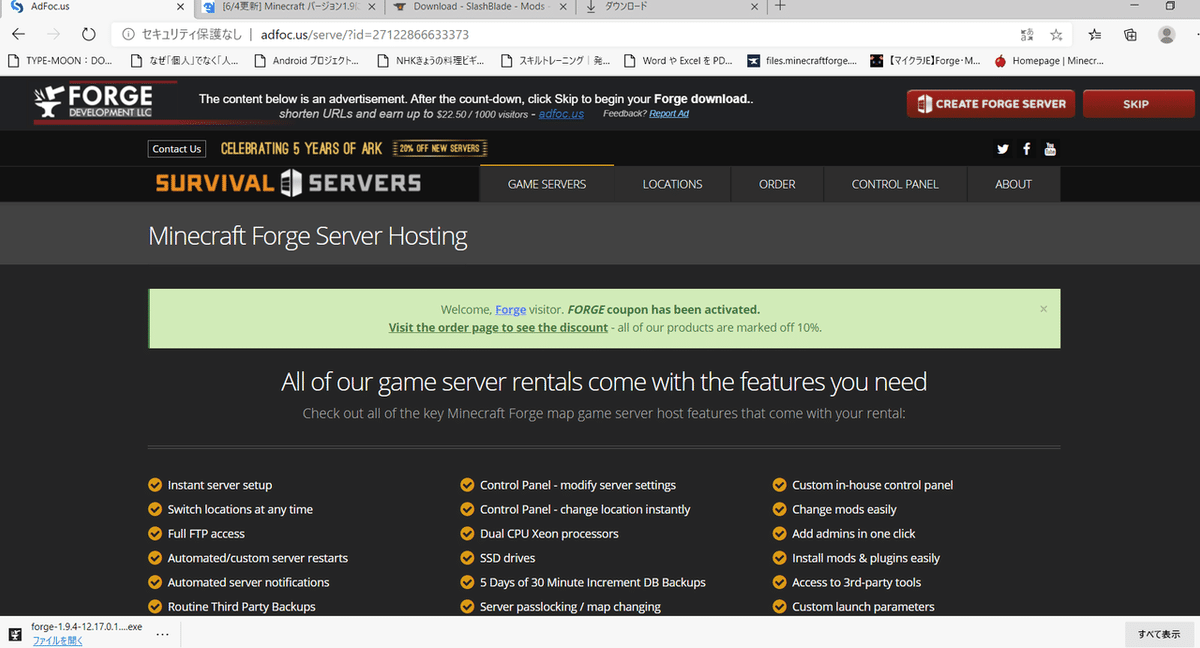
Task: Go back using the browser back arrow
Action: click(x=17, y=34)
